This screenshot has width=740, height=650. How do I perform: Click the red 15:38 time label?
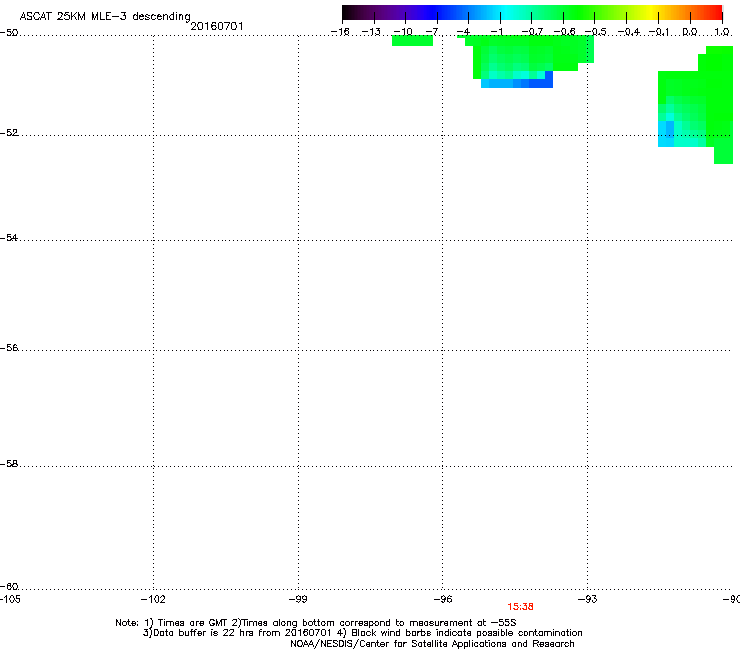(x=520, y=607)
